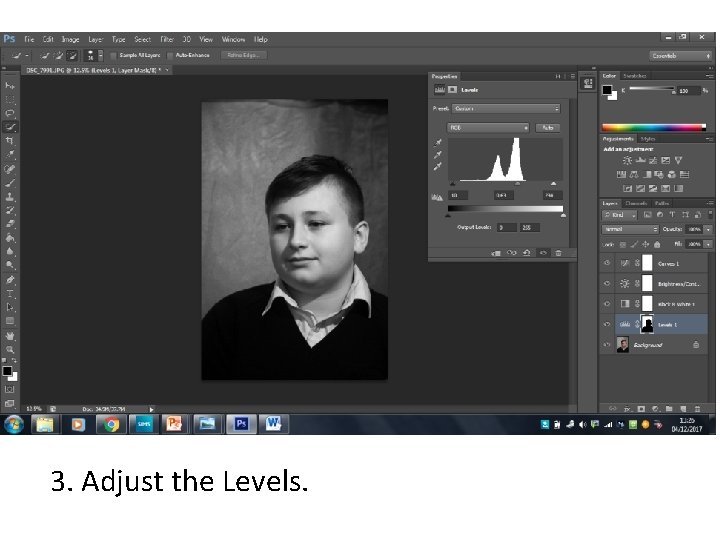
Task: Select the Hand tool
Action: pos(10,336)
